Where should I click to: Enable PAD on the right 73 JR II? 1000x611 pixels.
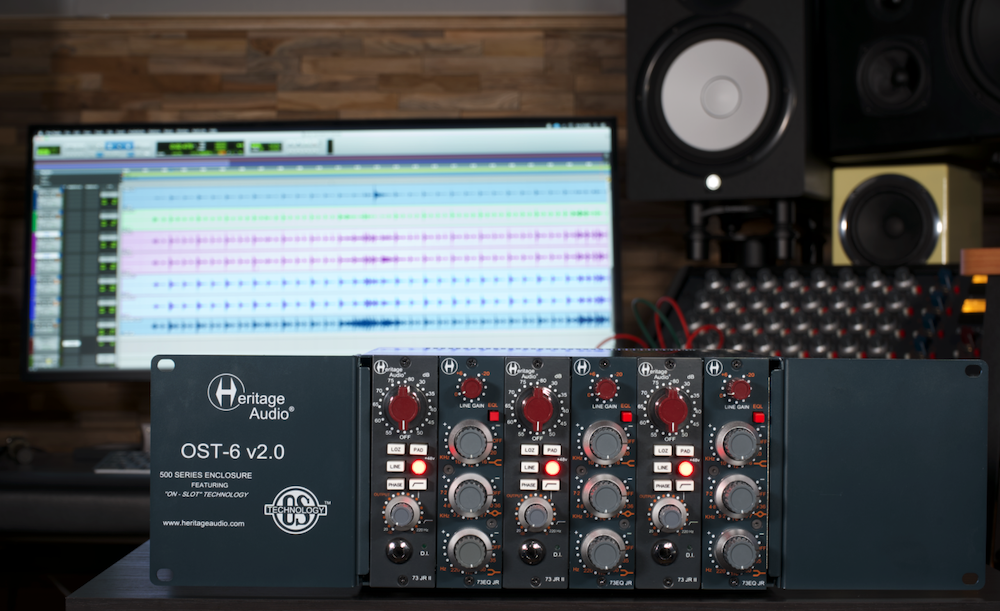point(685,451)
